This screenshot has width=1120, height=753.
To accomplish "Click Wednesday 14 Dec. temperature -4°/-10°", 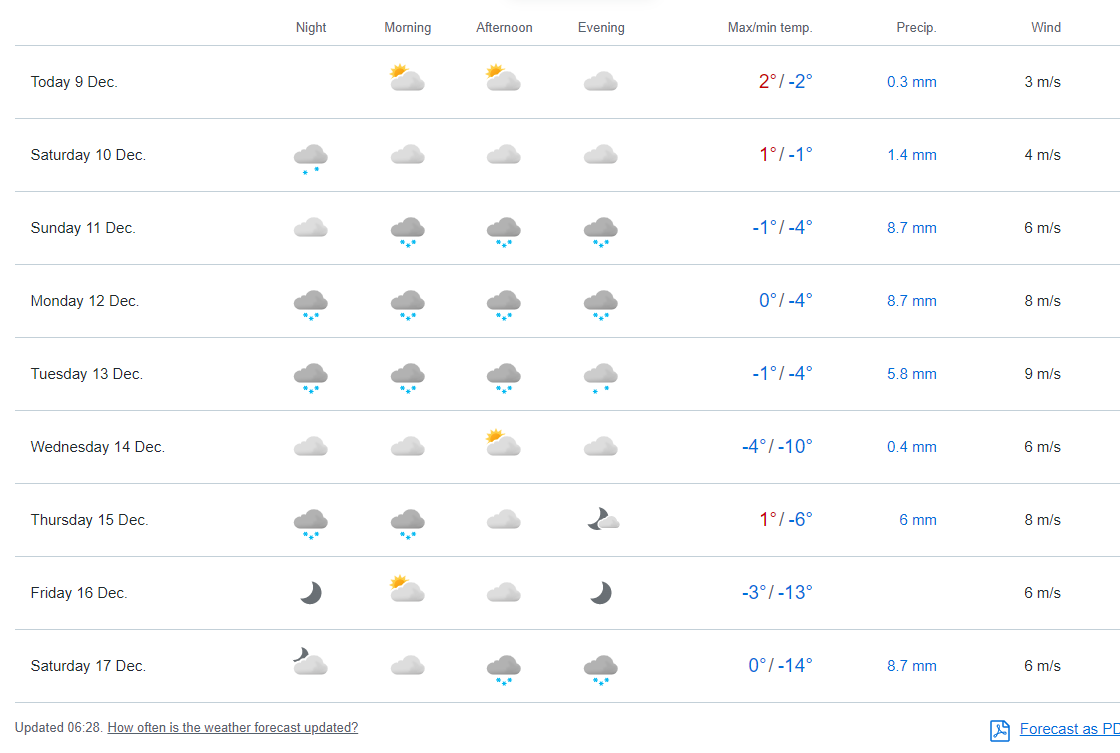I will tap(777, 447).
